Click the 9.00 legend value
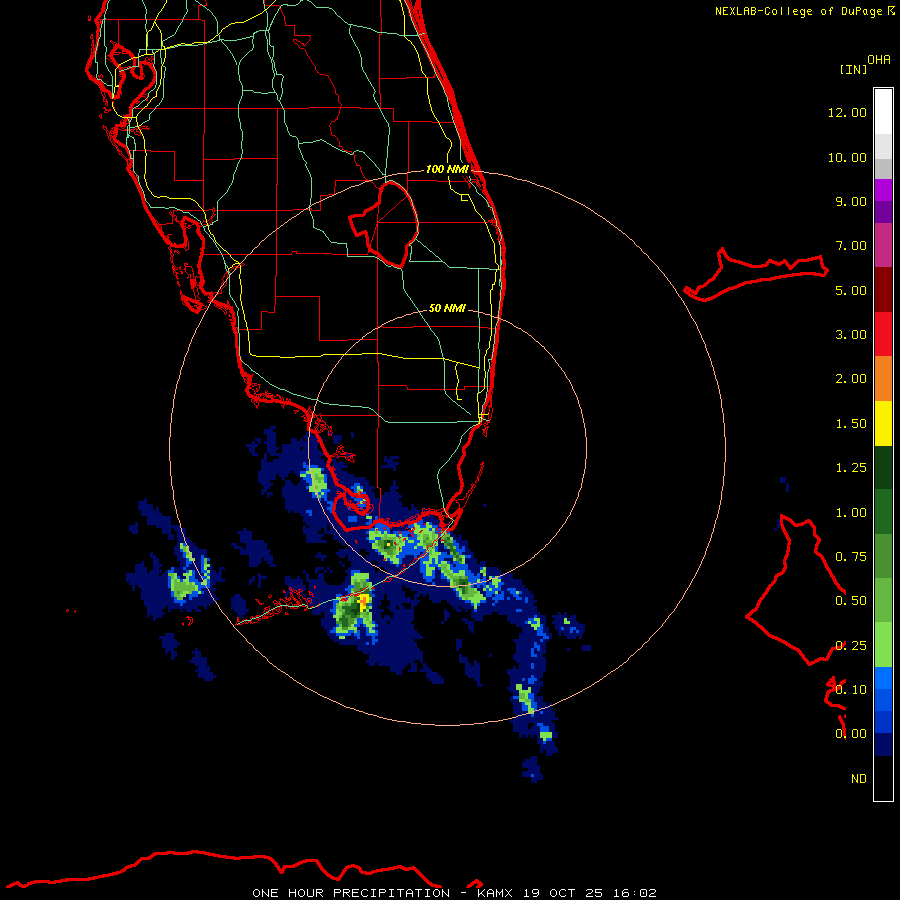Image resolution: width=900 pixels, height=900 pixels. coord(851,201)
